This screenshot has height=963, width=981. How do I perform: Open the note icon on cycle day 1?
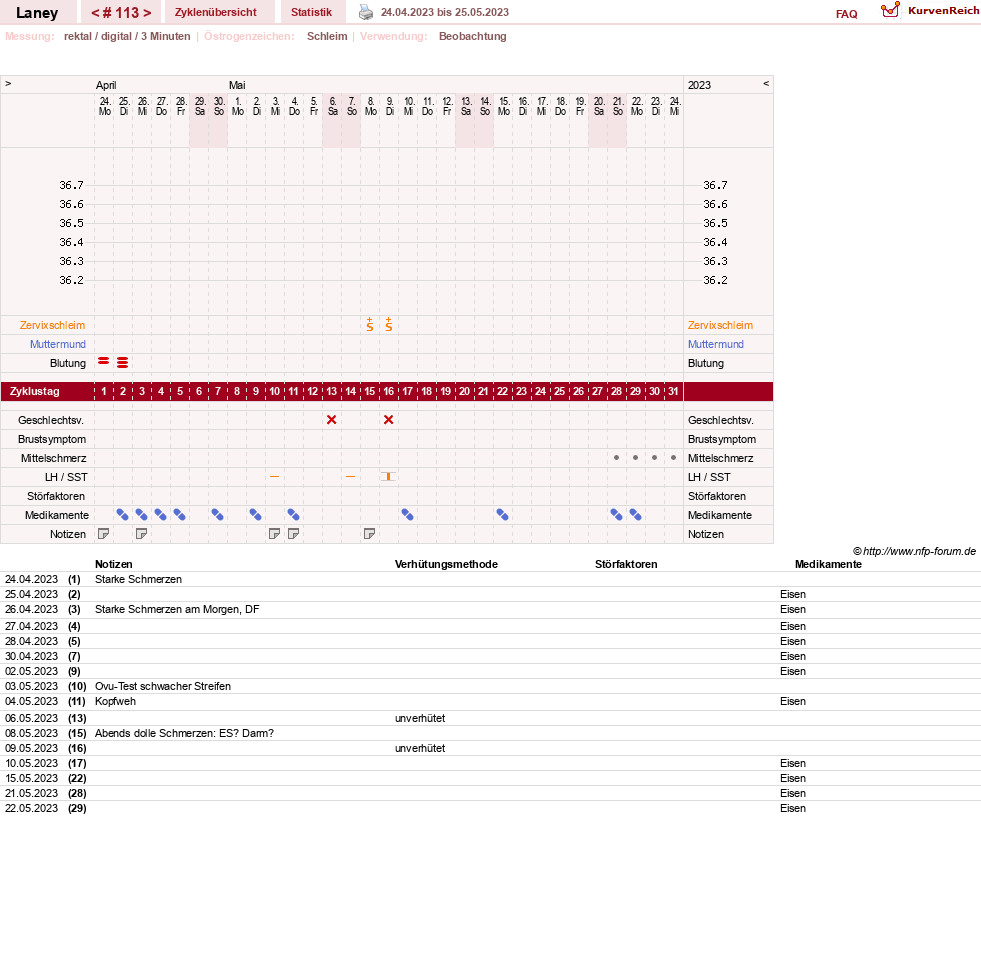point(104,534)
